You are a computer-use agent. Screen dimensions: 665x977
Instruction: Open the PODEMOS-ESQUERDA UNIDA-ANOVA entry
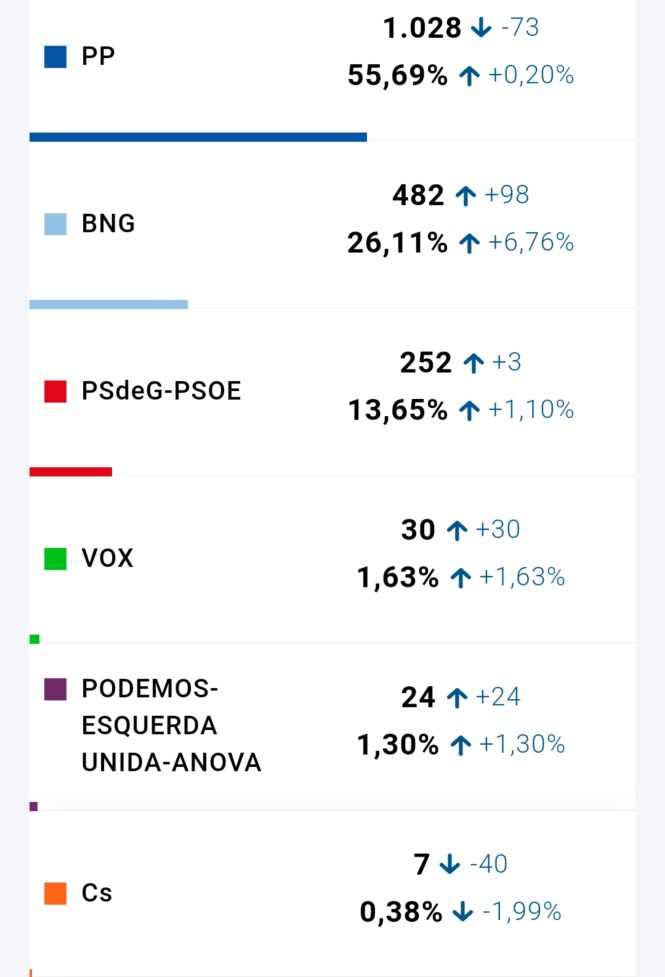coord(171,726)
